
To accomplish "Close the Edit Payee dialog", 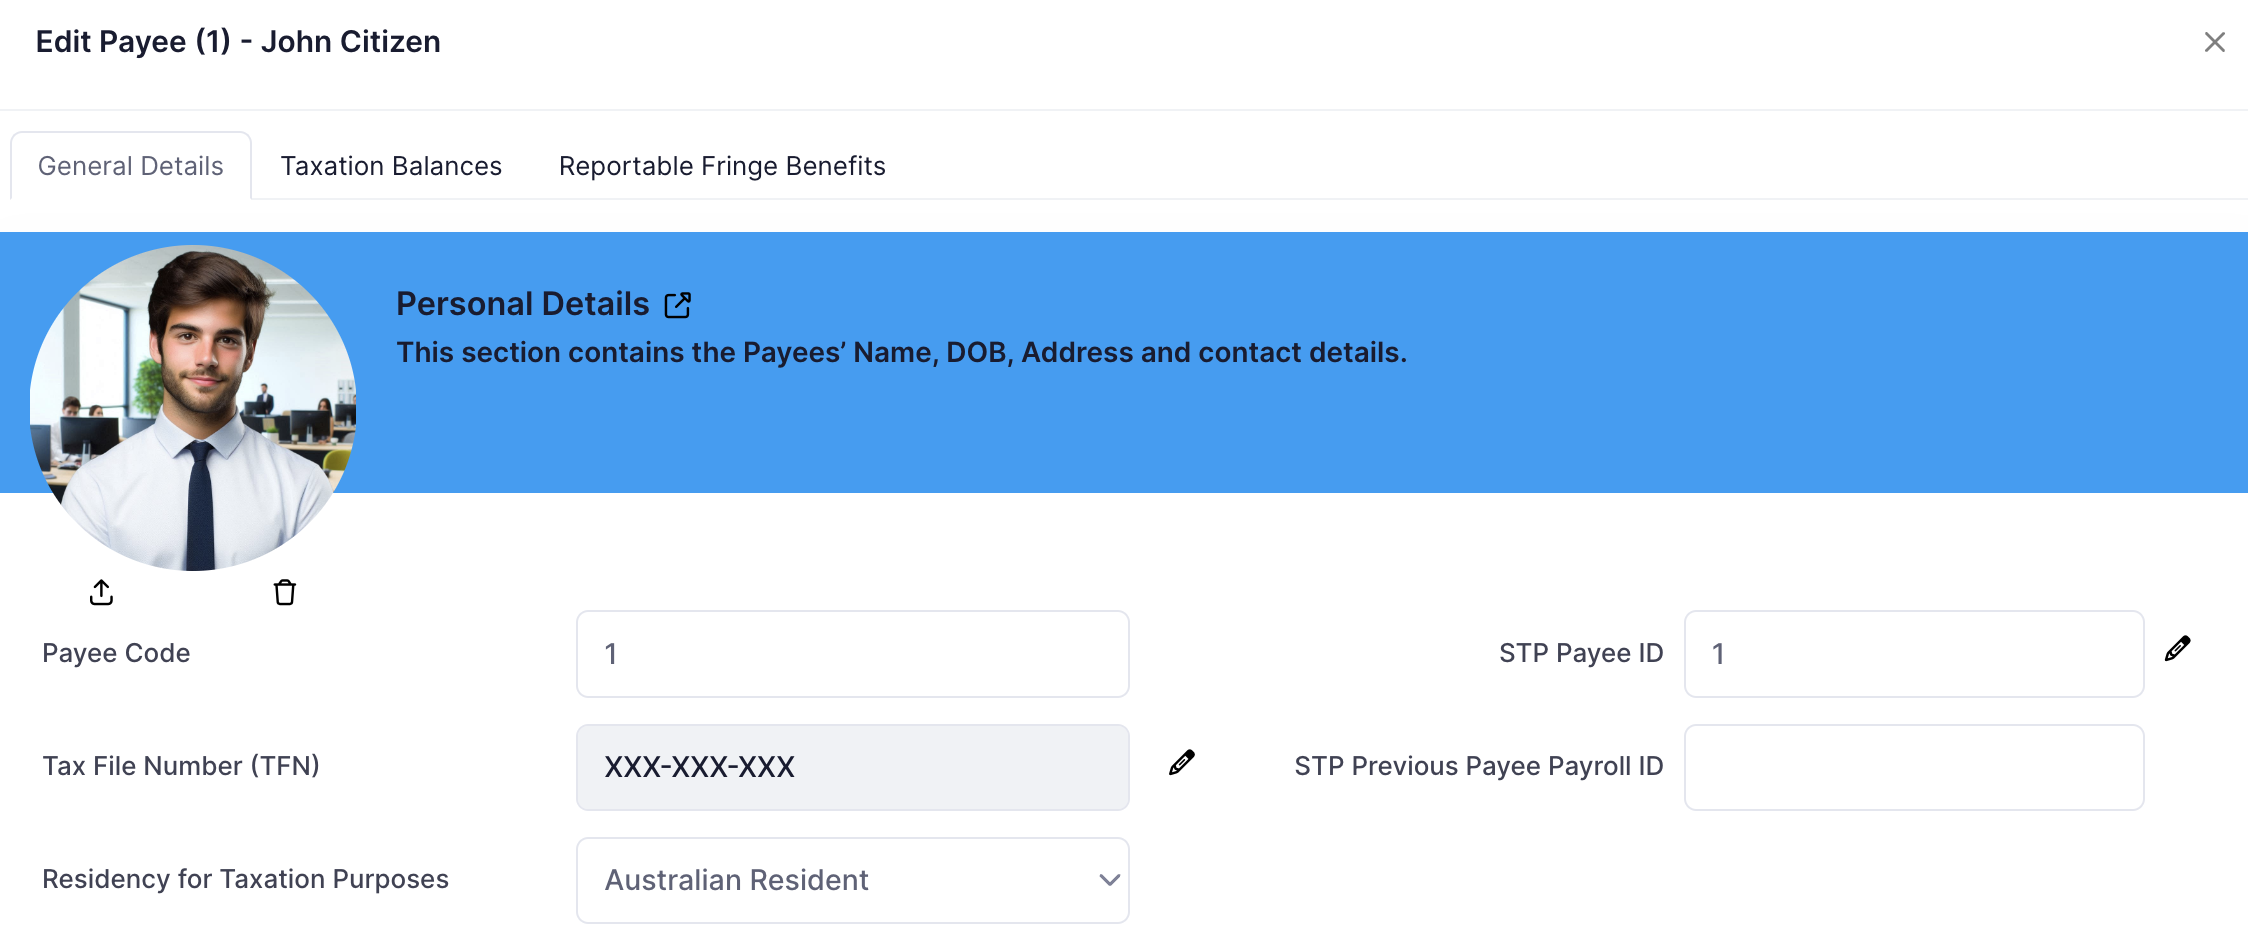I will click(x=2214, y=42).
